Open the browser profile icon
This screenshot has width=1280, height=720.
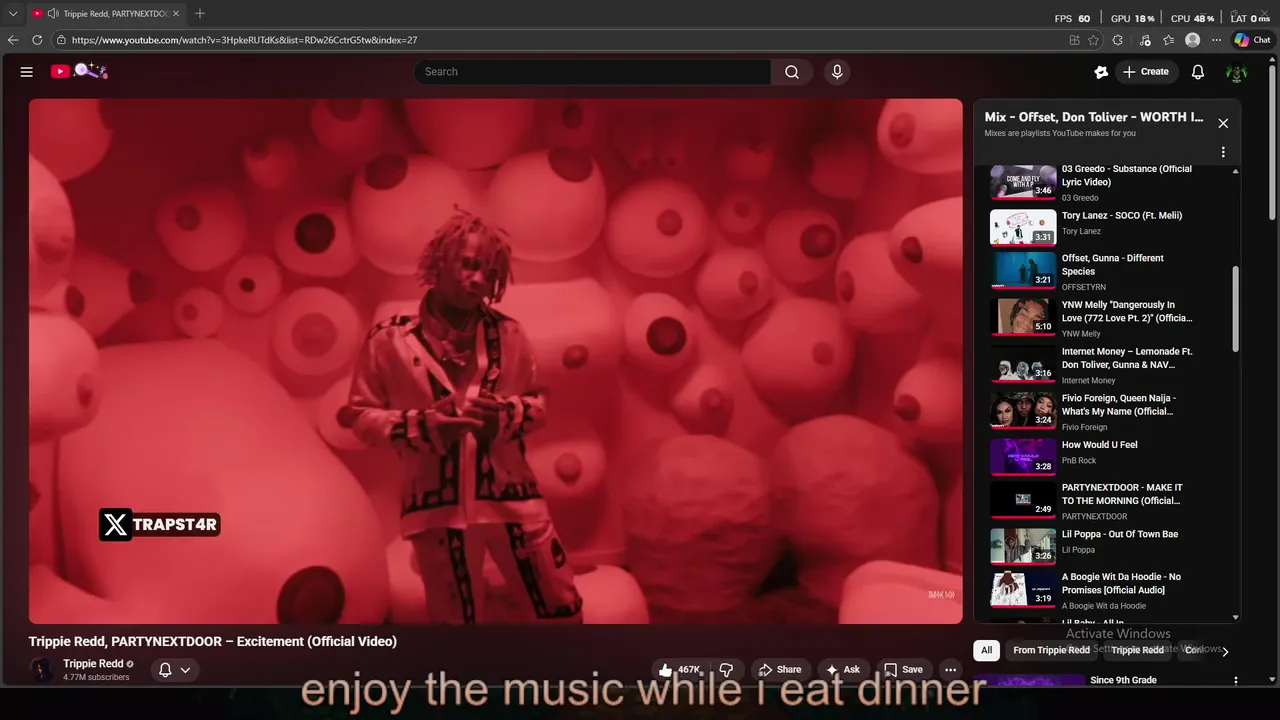(1192, 40)
